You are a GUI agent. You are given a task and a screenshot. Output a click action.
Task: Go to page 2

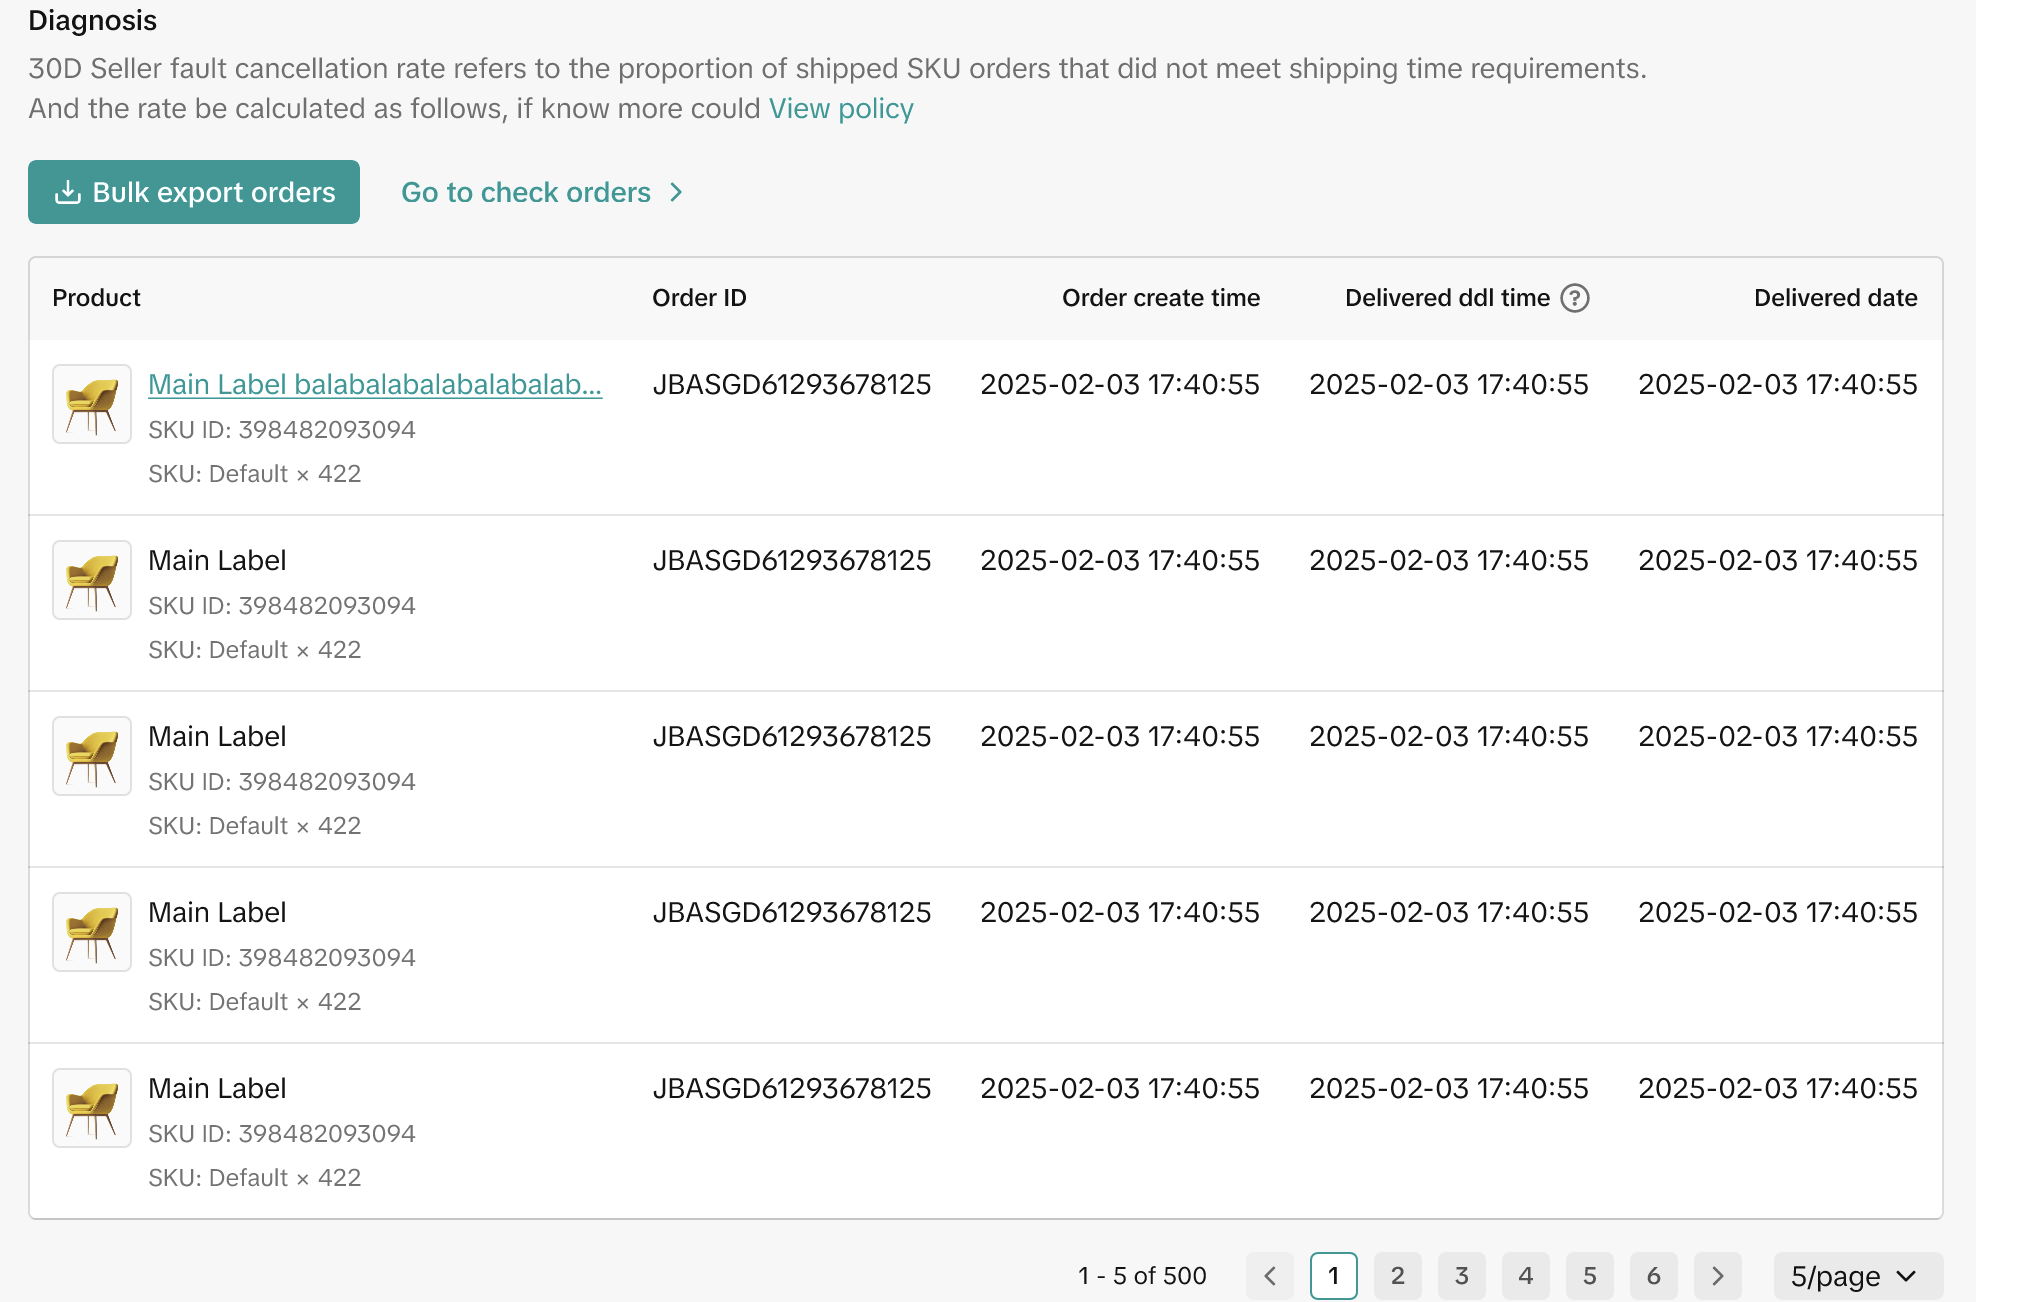pos(1397,1276)
